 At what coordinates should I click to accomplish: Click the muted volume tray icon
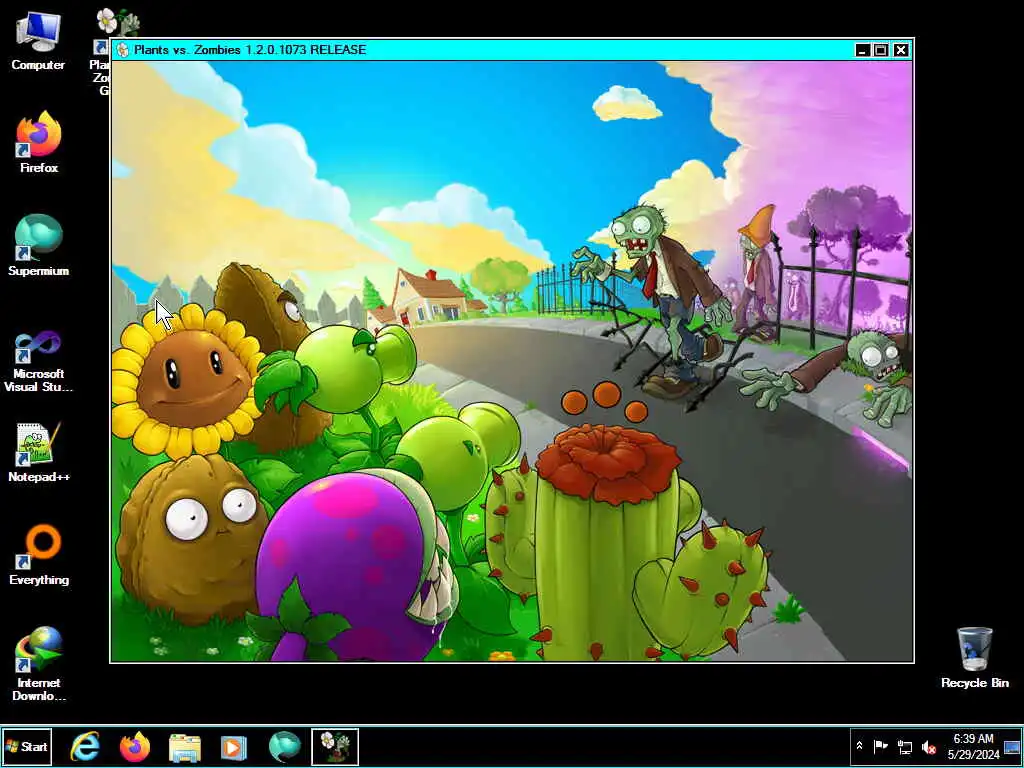point(928,746)
